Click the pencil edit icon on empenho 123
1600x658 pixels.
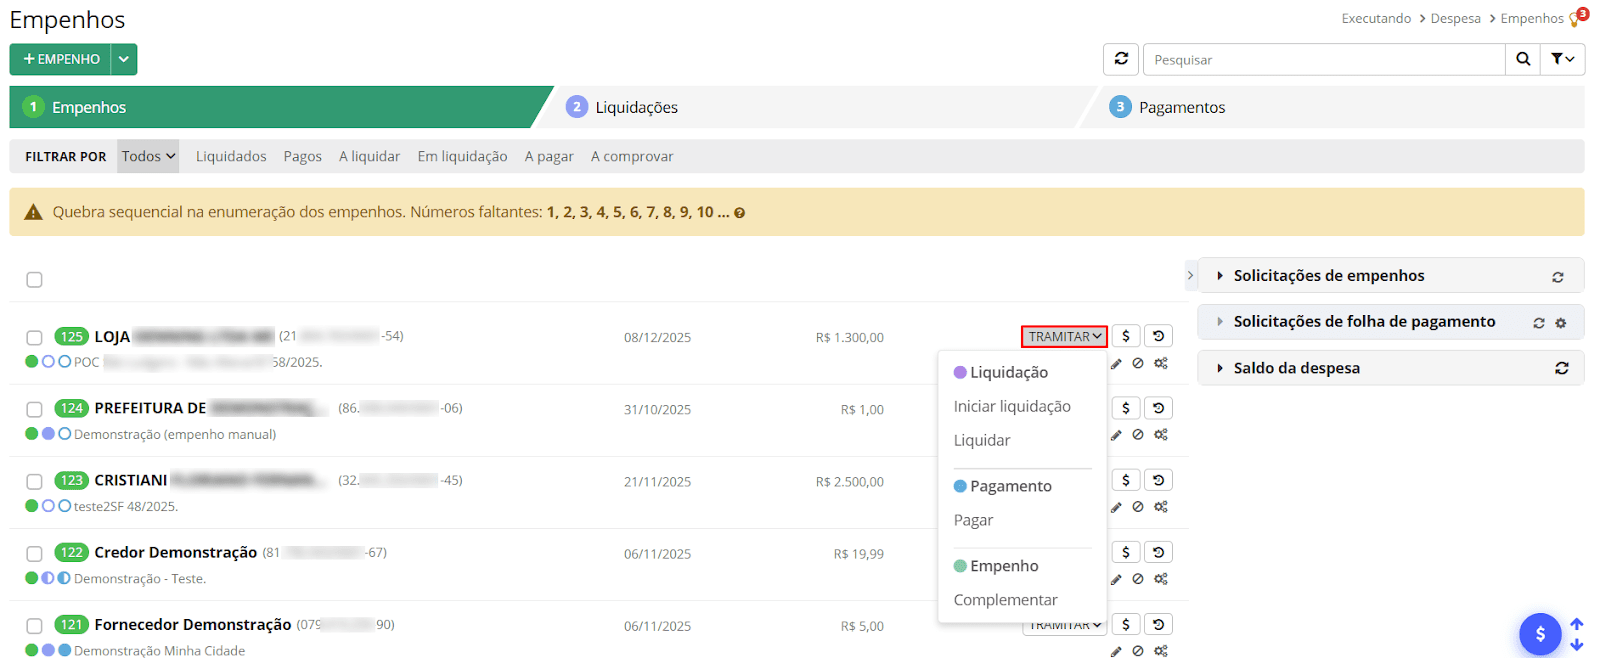pyautogui.click(x=1116, y=507)
